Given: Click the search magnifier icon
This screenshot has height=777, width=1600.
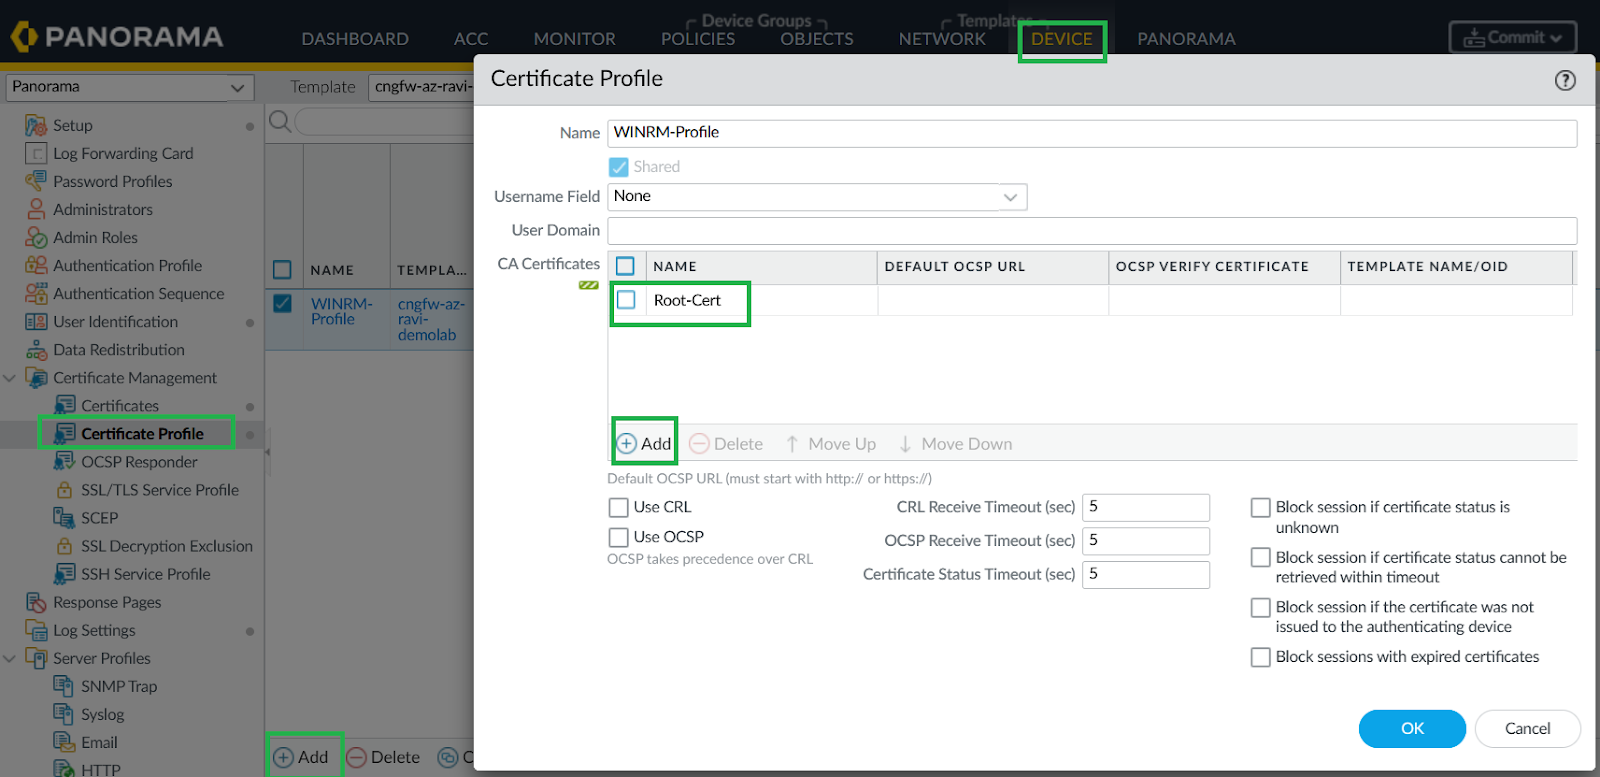Looking at the screenshot, I should (280, 122).
